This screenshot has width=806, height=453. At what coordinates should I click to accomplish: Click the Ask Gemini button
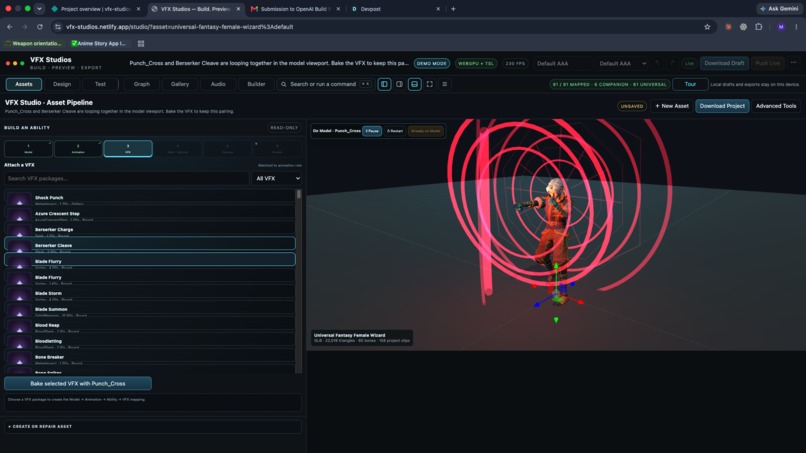(779, 9)
